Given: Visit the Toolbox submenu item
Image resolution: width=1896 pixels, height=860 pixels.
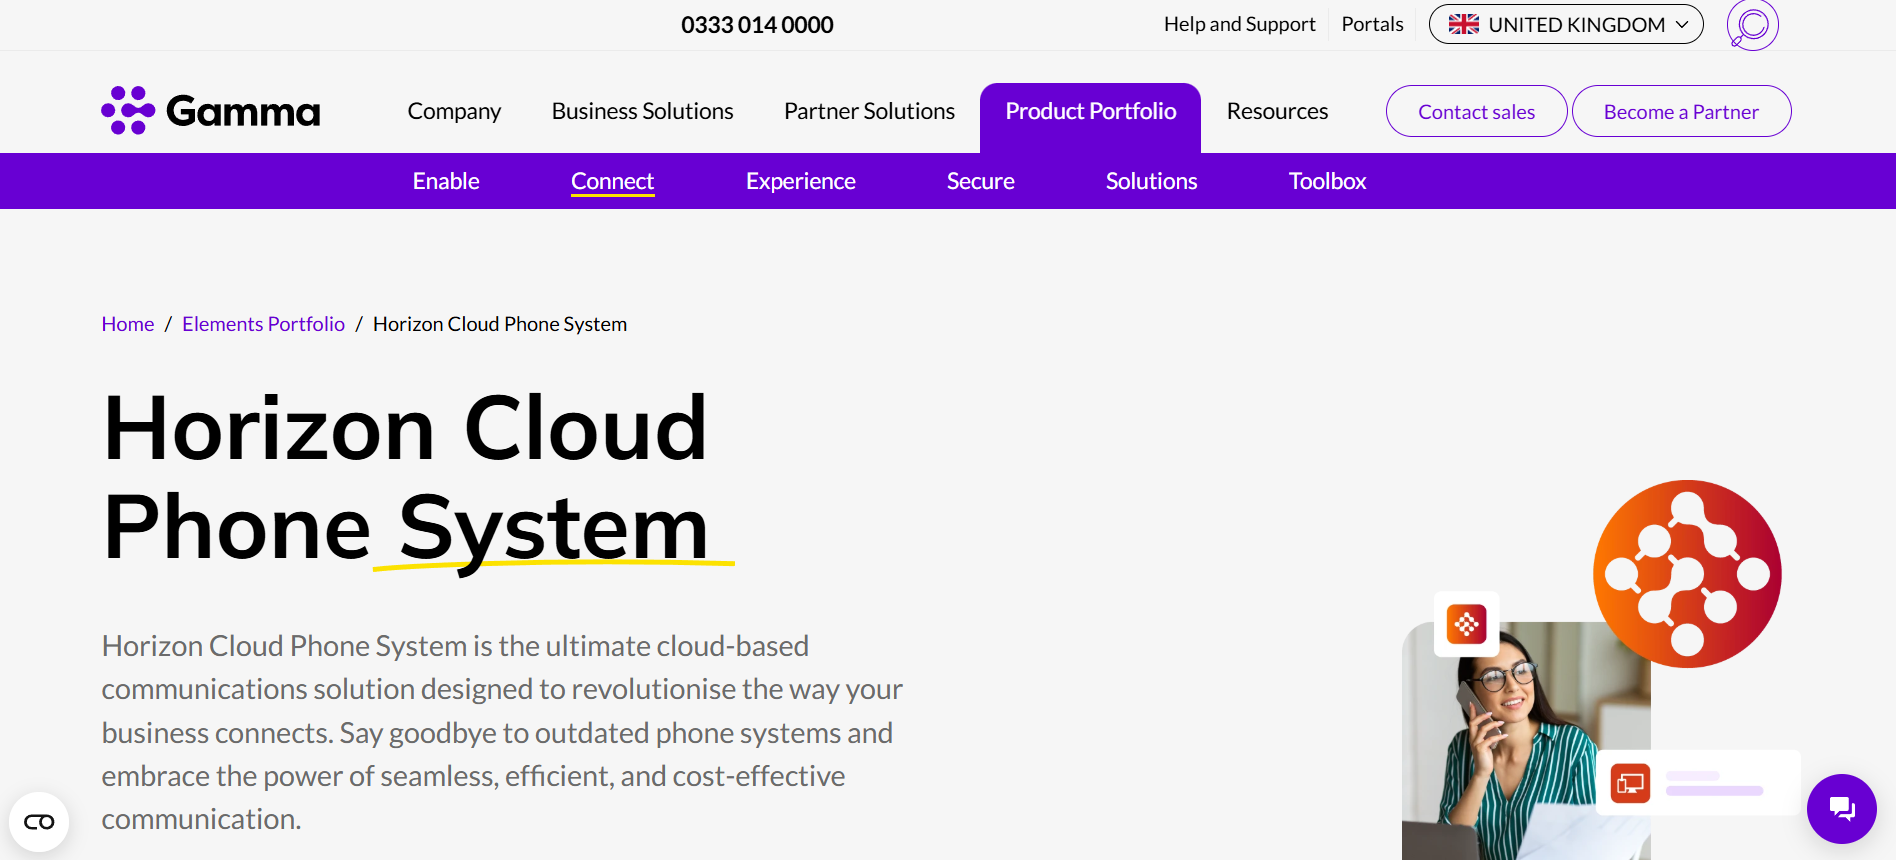Looking at the screenshot, I should click(x=1327, y=181).
